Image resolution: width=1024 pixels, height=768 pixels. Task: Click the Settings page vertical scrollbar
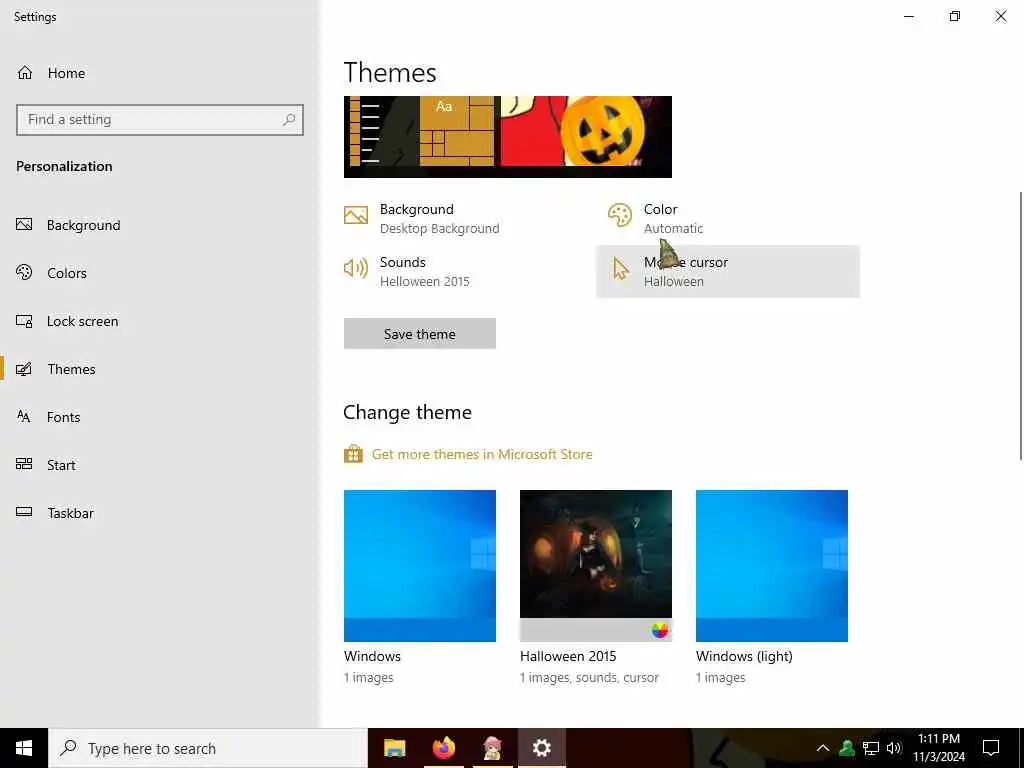point(1021,326)
